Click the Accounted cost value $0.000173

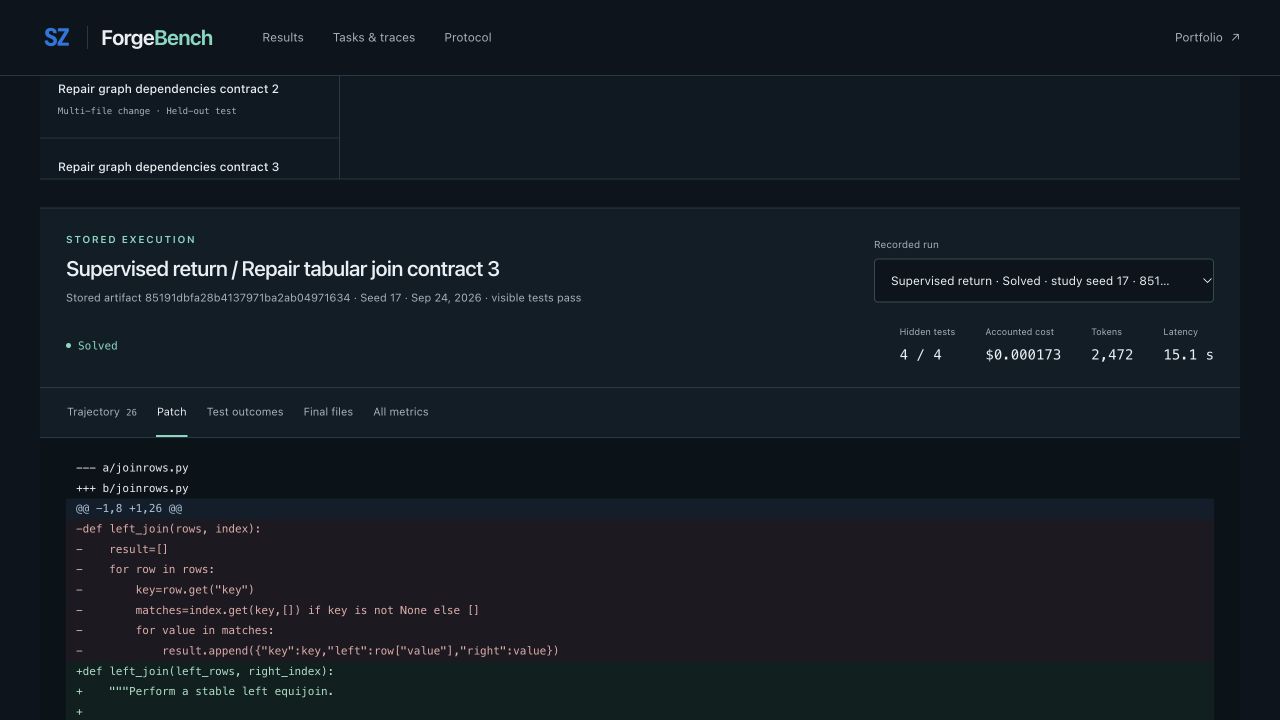tap(1023, 355)
